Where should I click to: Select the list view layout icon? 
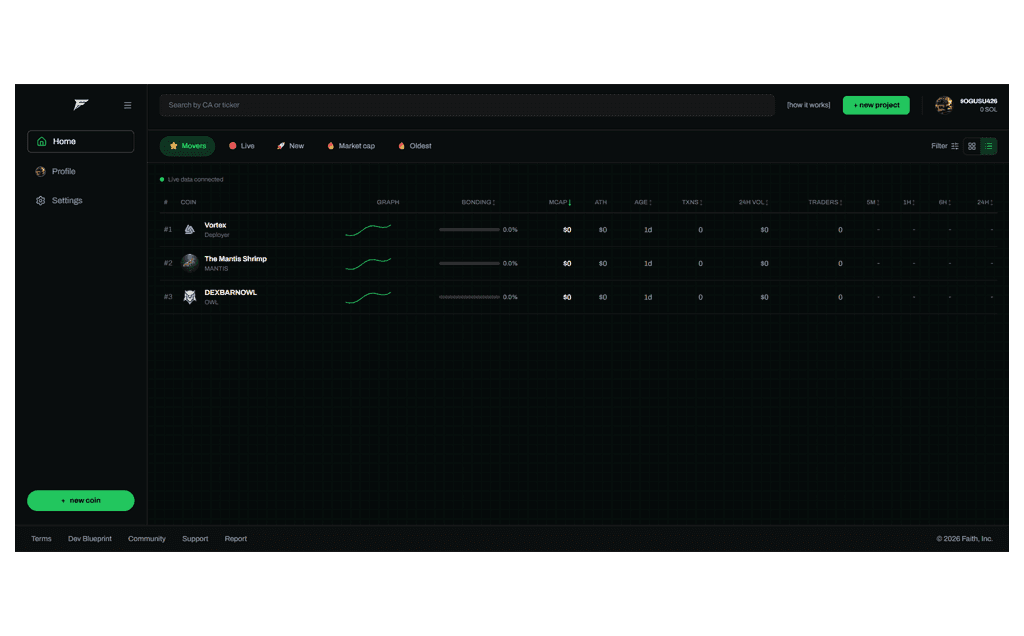tap(988, 146)
